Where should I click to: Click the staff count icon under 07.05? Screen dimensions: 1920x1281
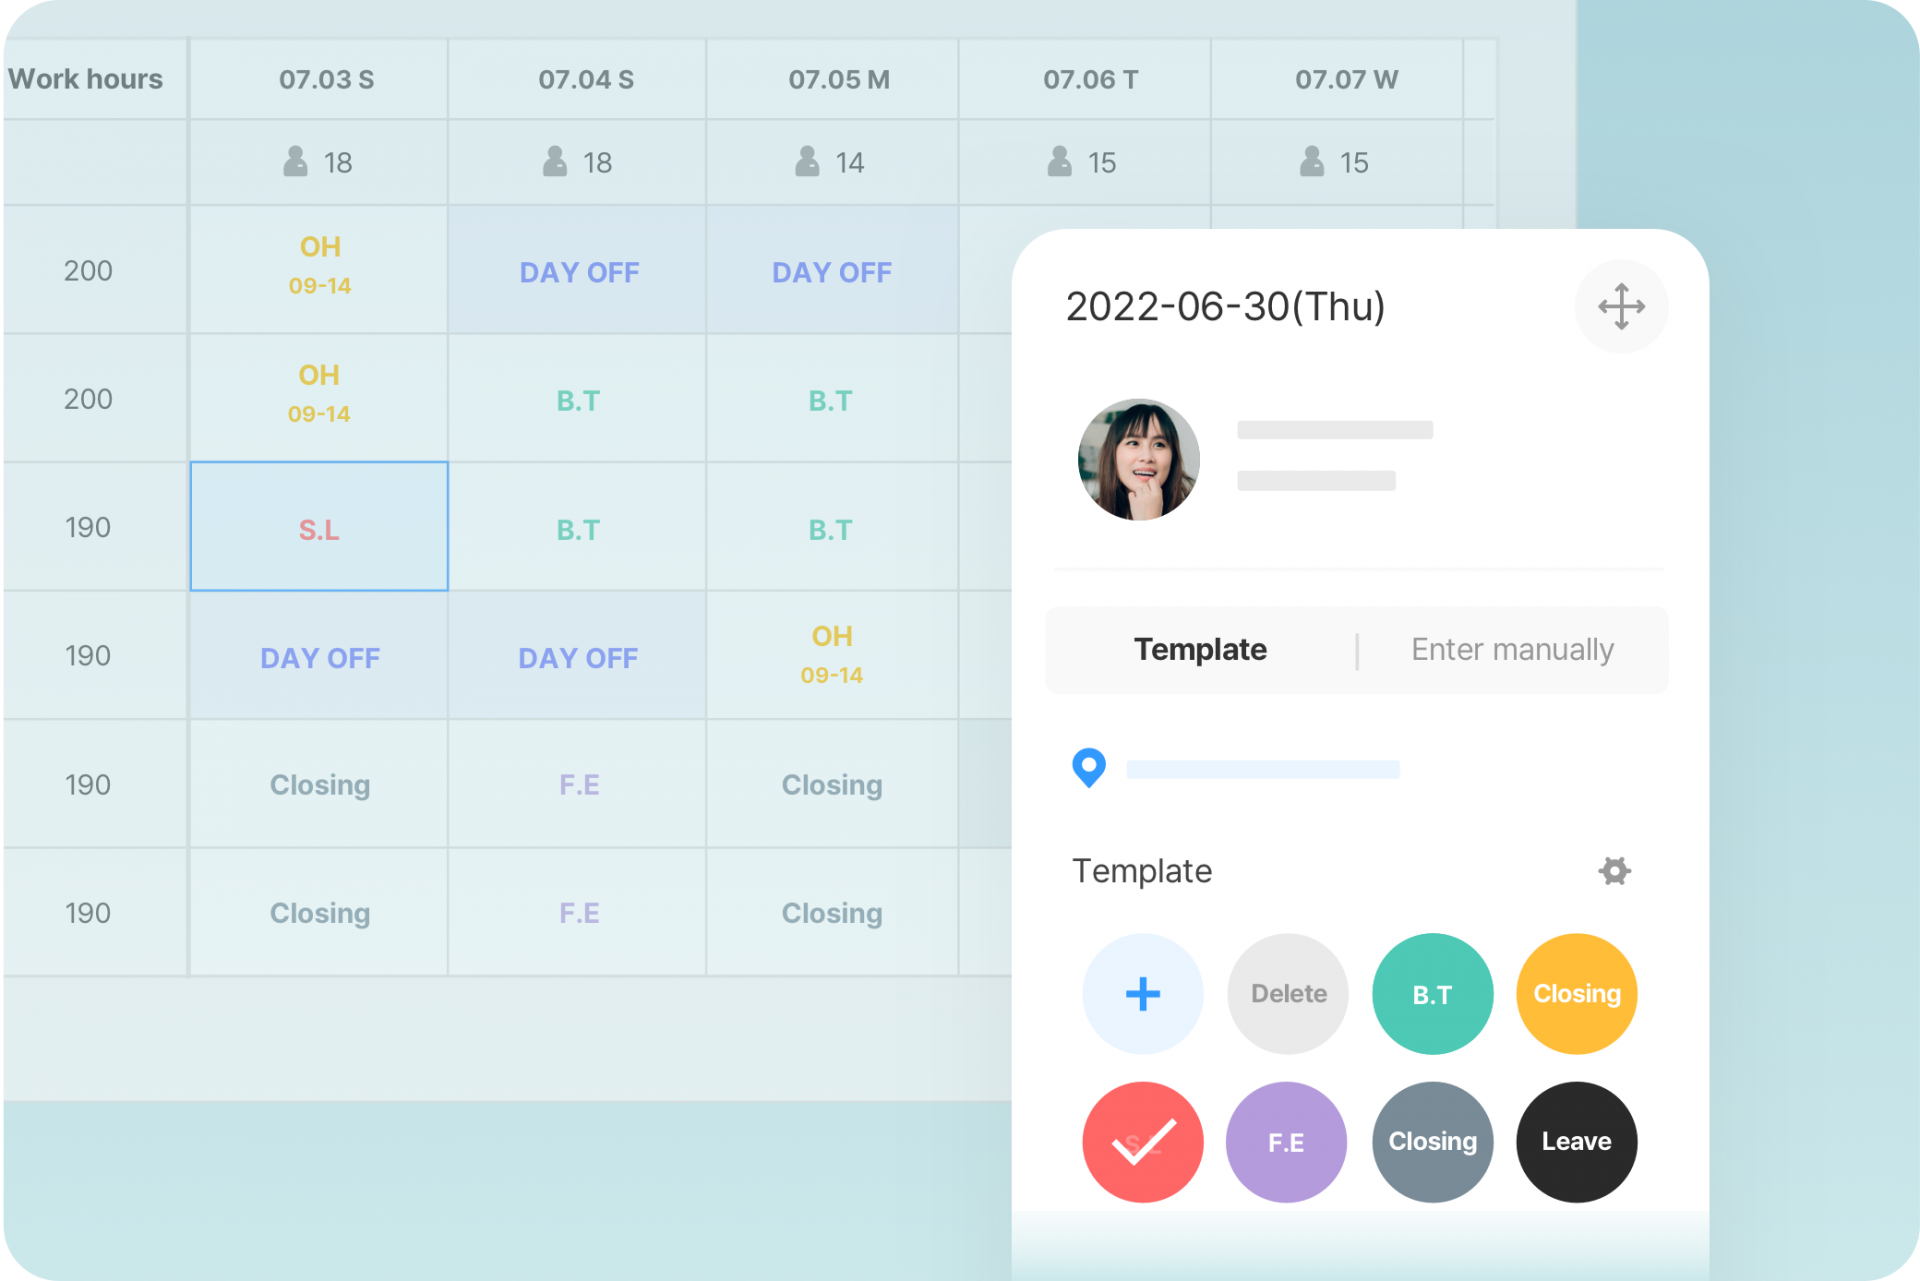pos(807,161)
